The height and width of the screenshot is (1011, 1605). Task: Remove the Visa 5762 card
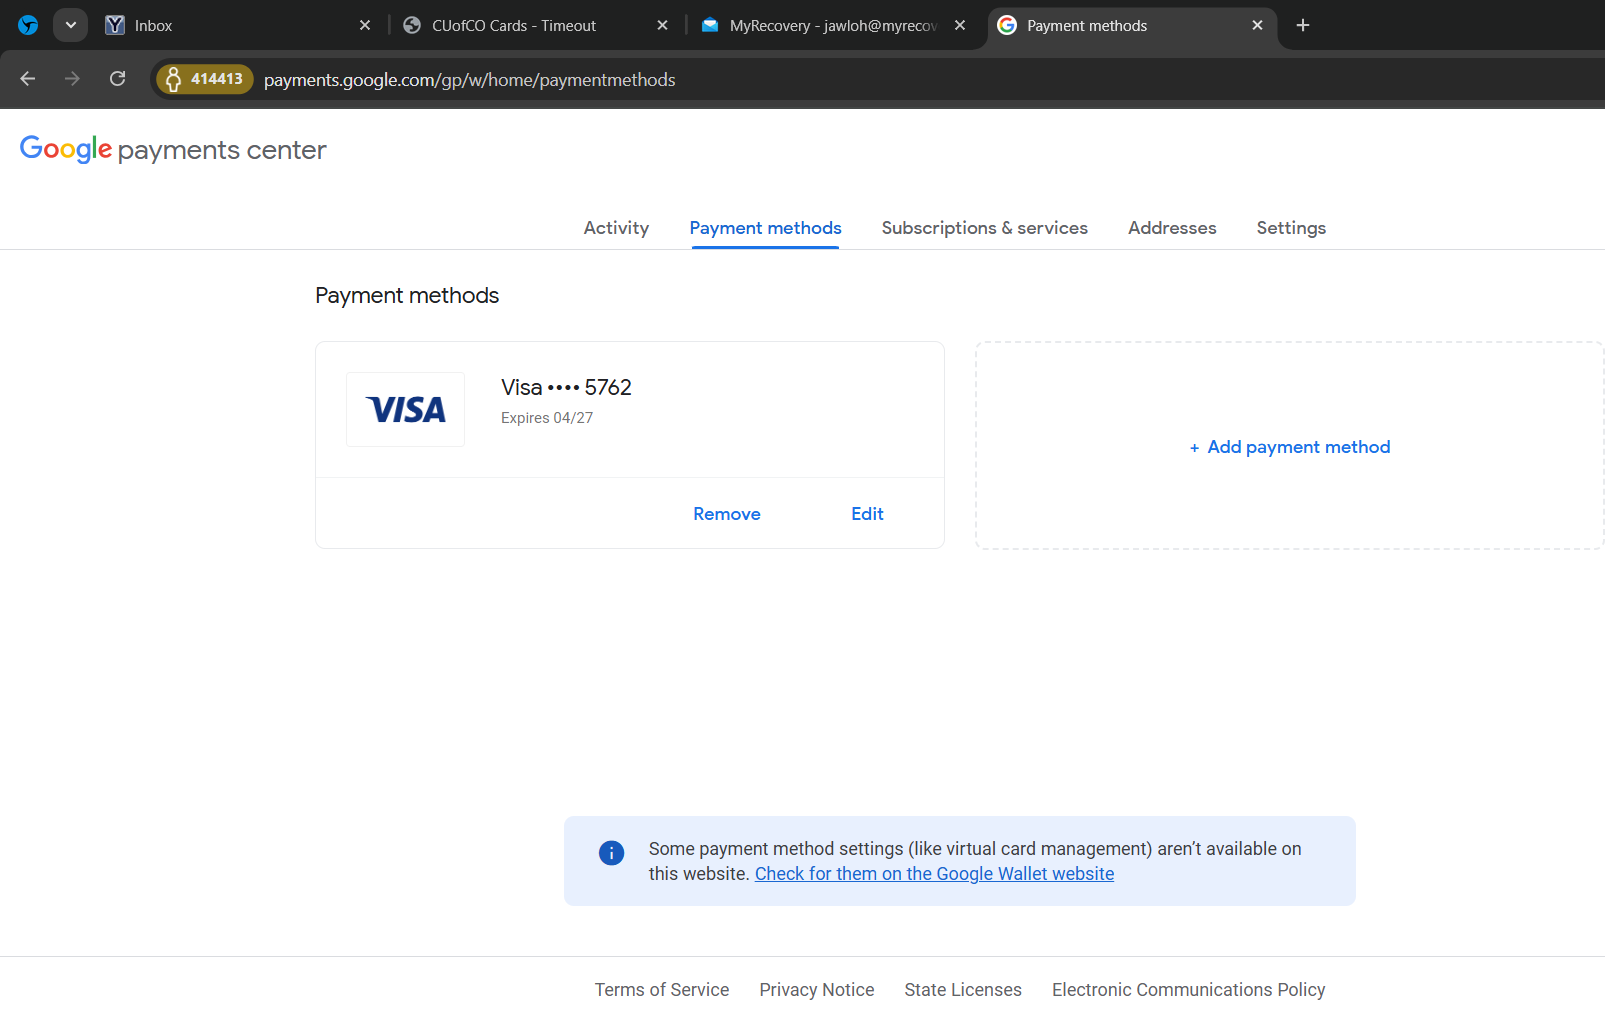point(726,514)
